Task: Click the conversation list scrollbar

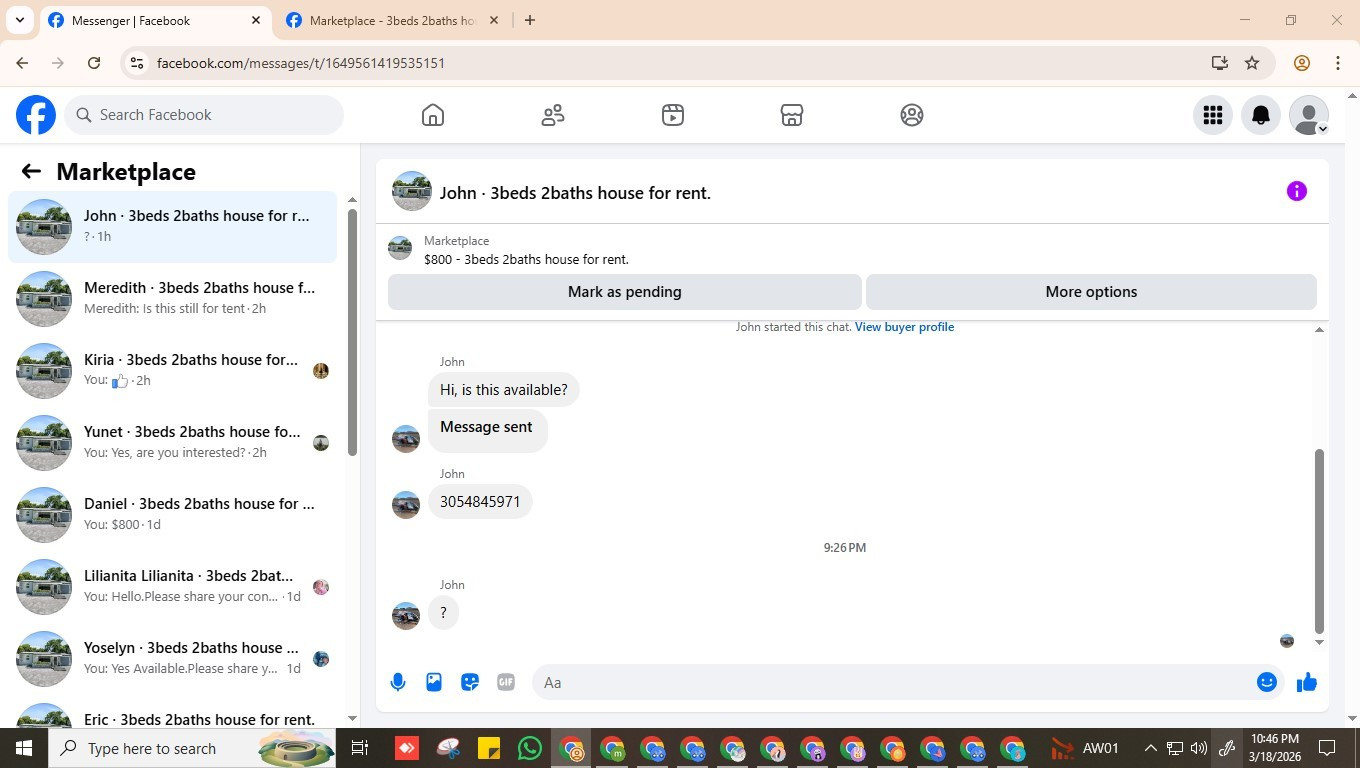Action: pyautogui.click(x=352, y=332)
